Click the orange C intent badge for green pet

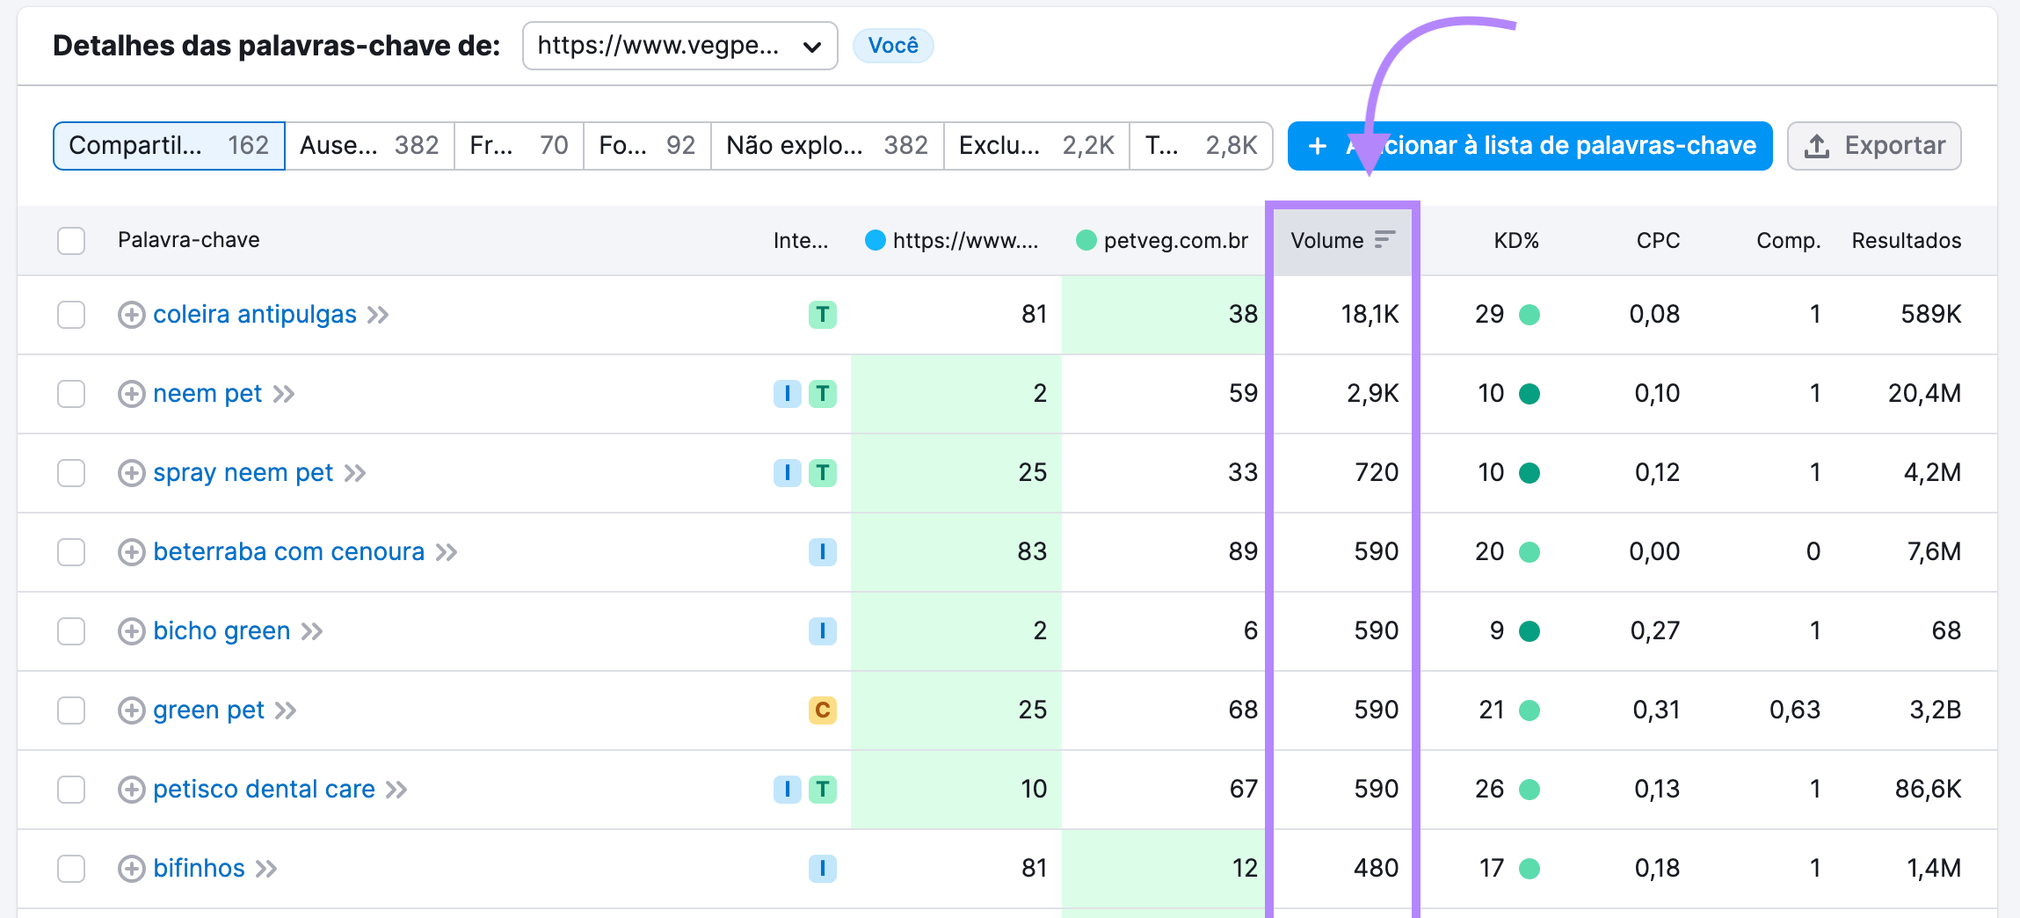coord(822,710)
